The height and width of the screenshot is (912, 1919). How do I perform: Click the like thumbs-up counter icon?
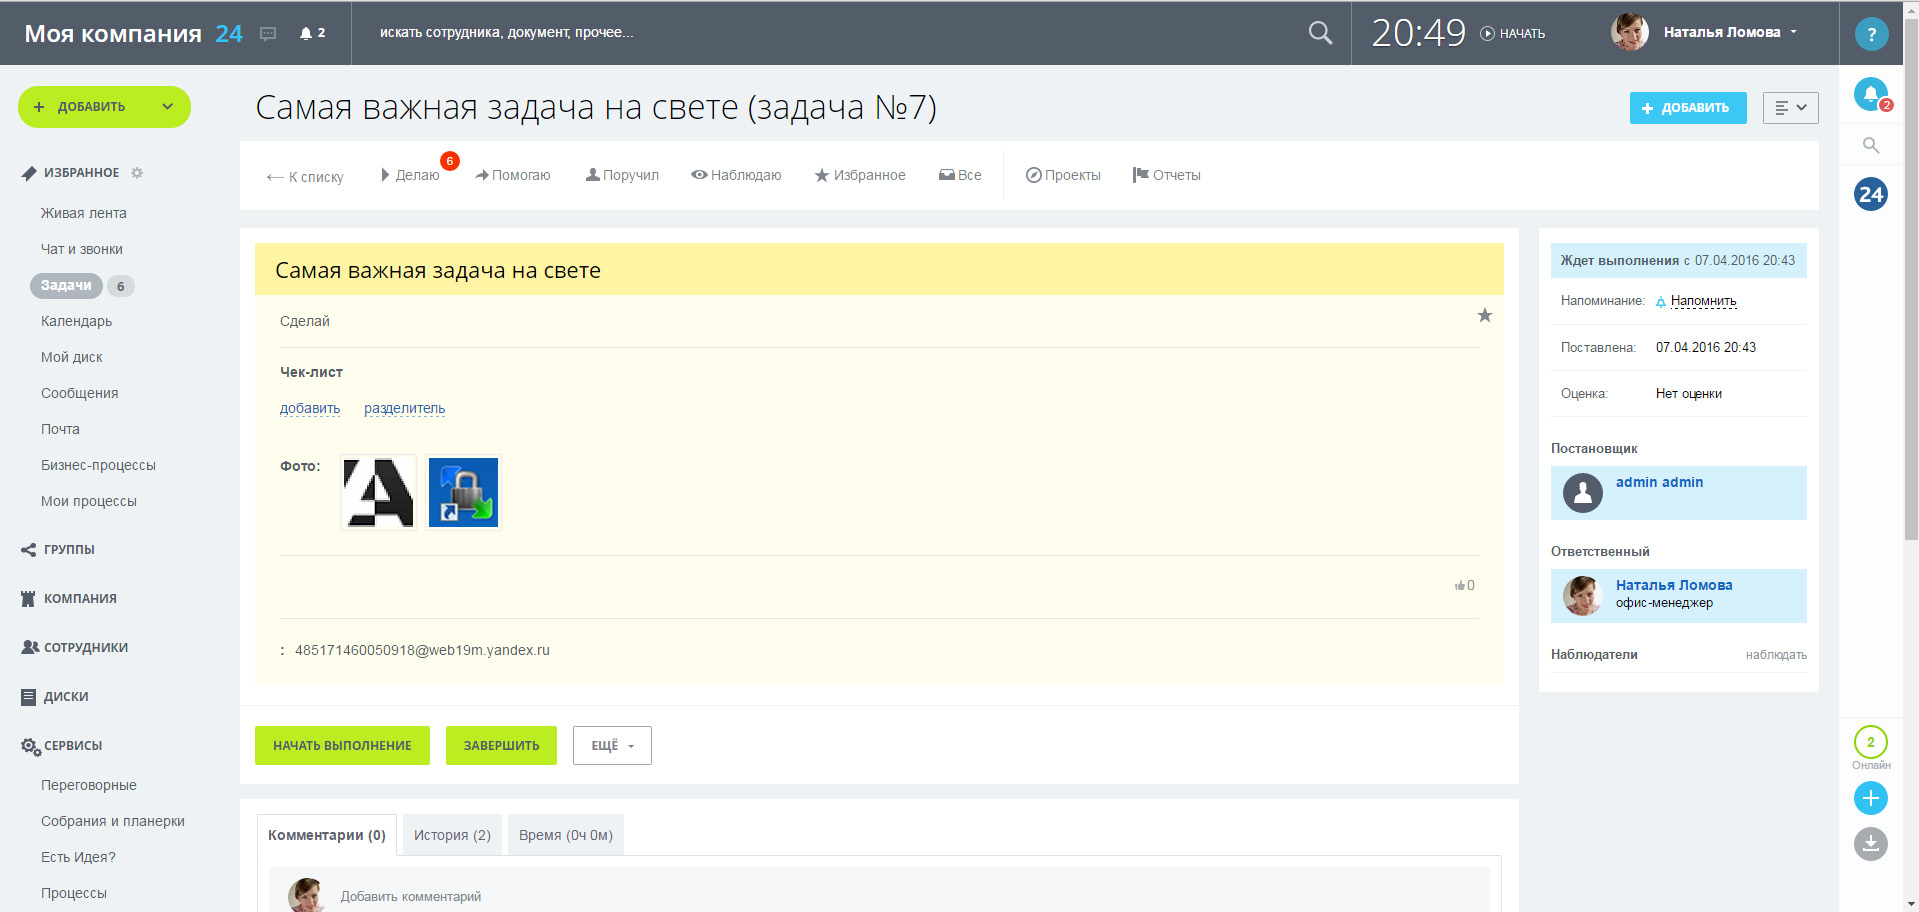tap(1460, 586)
